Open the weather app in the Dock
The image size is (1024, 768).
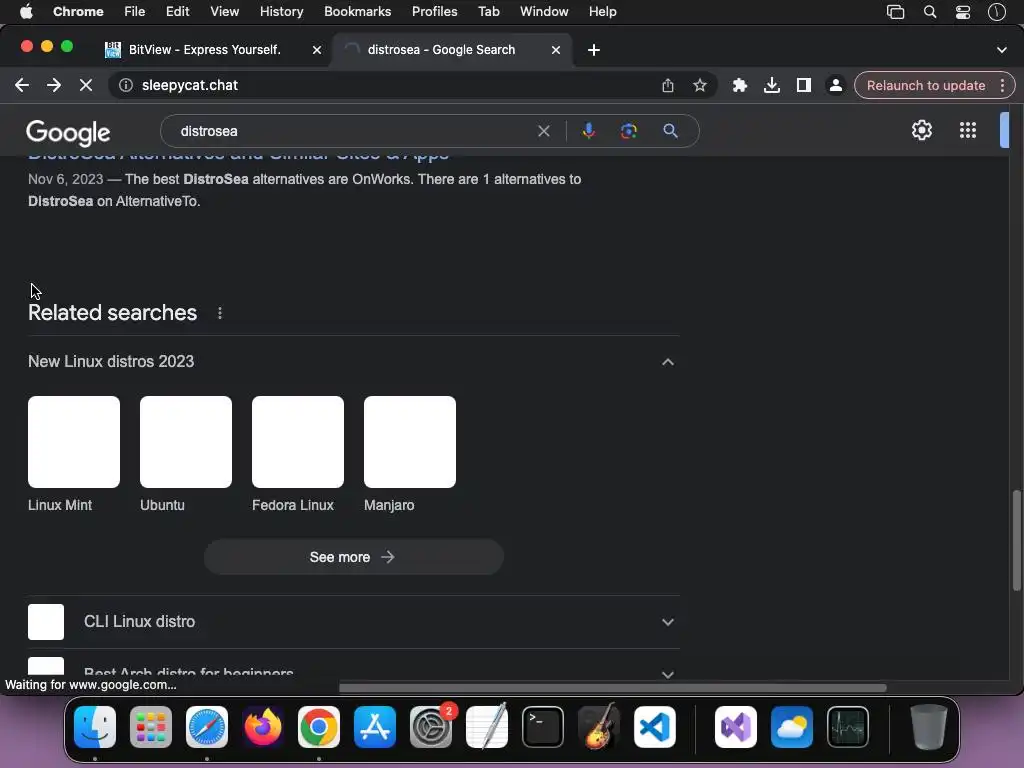click(x=792, y=727)
